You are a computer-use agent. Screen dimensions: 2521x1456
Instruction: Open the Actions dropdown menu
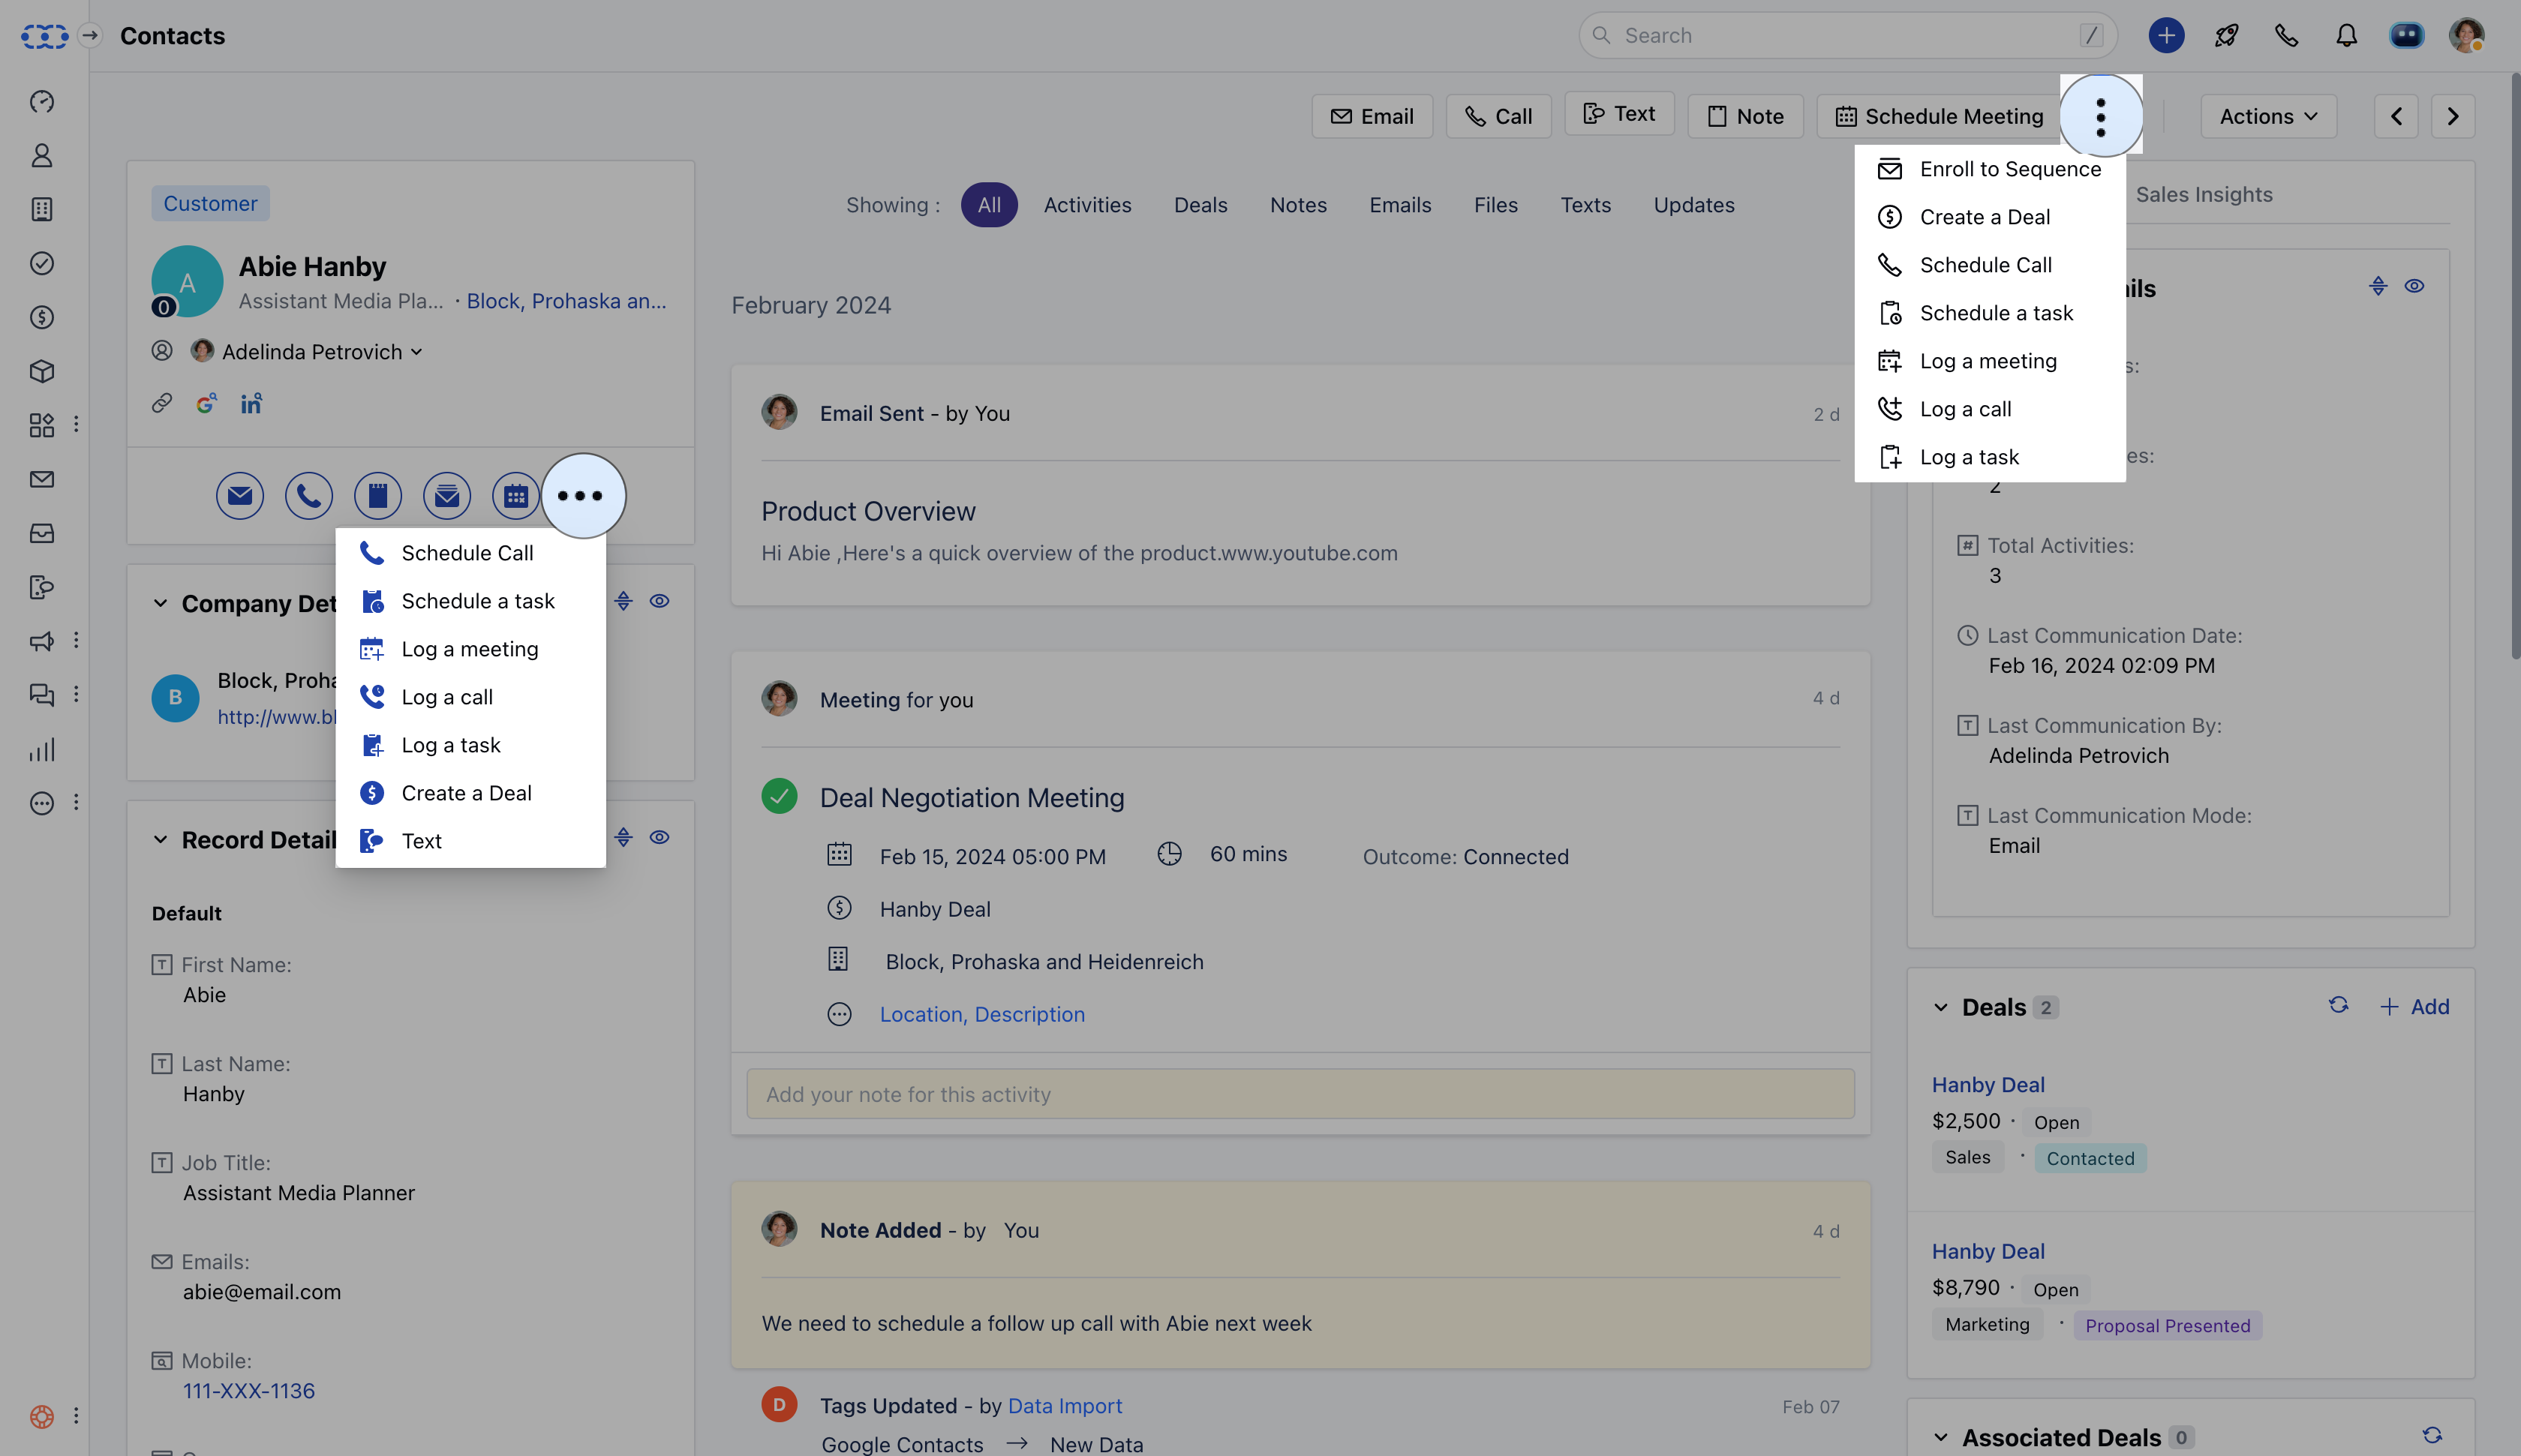coord(2266,116)
